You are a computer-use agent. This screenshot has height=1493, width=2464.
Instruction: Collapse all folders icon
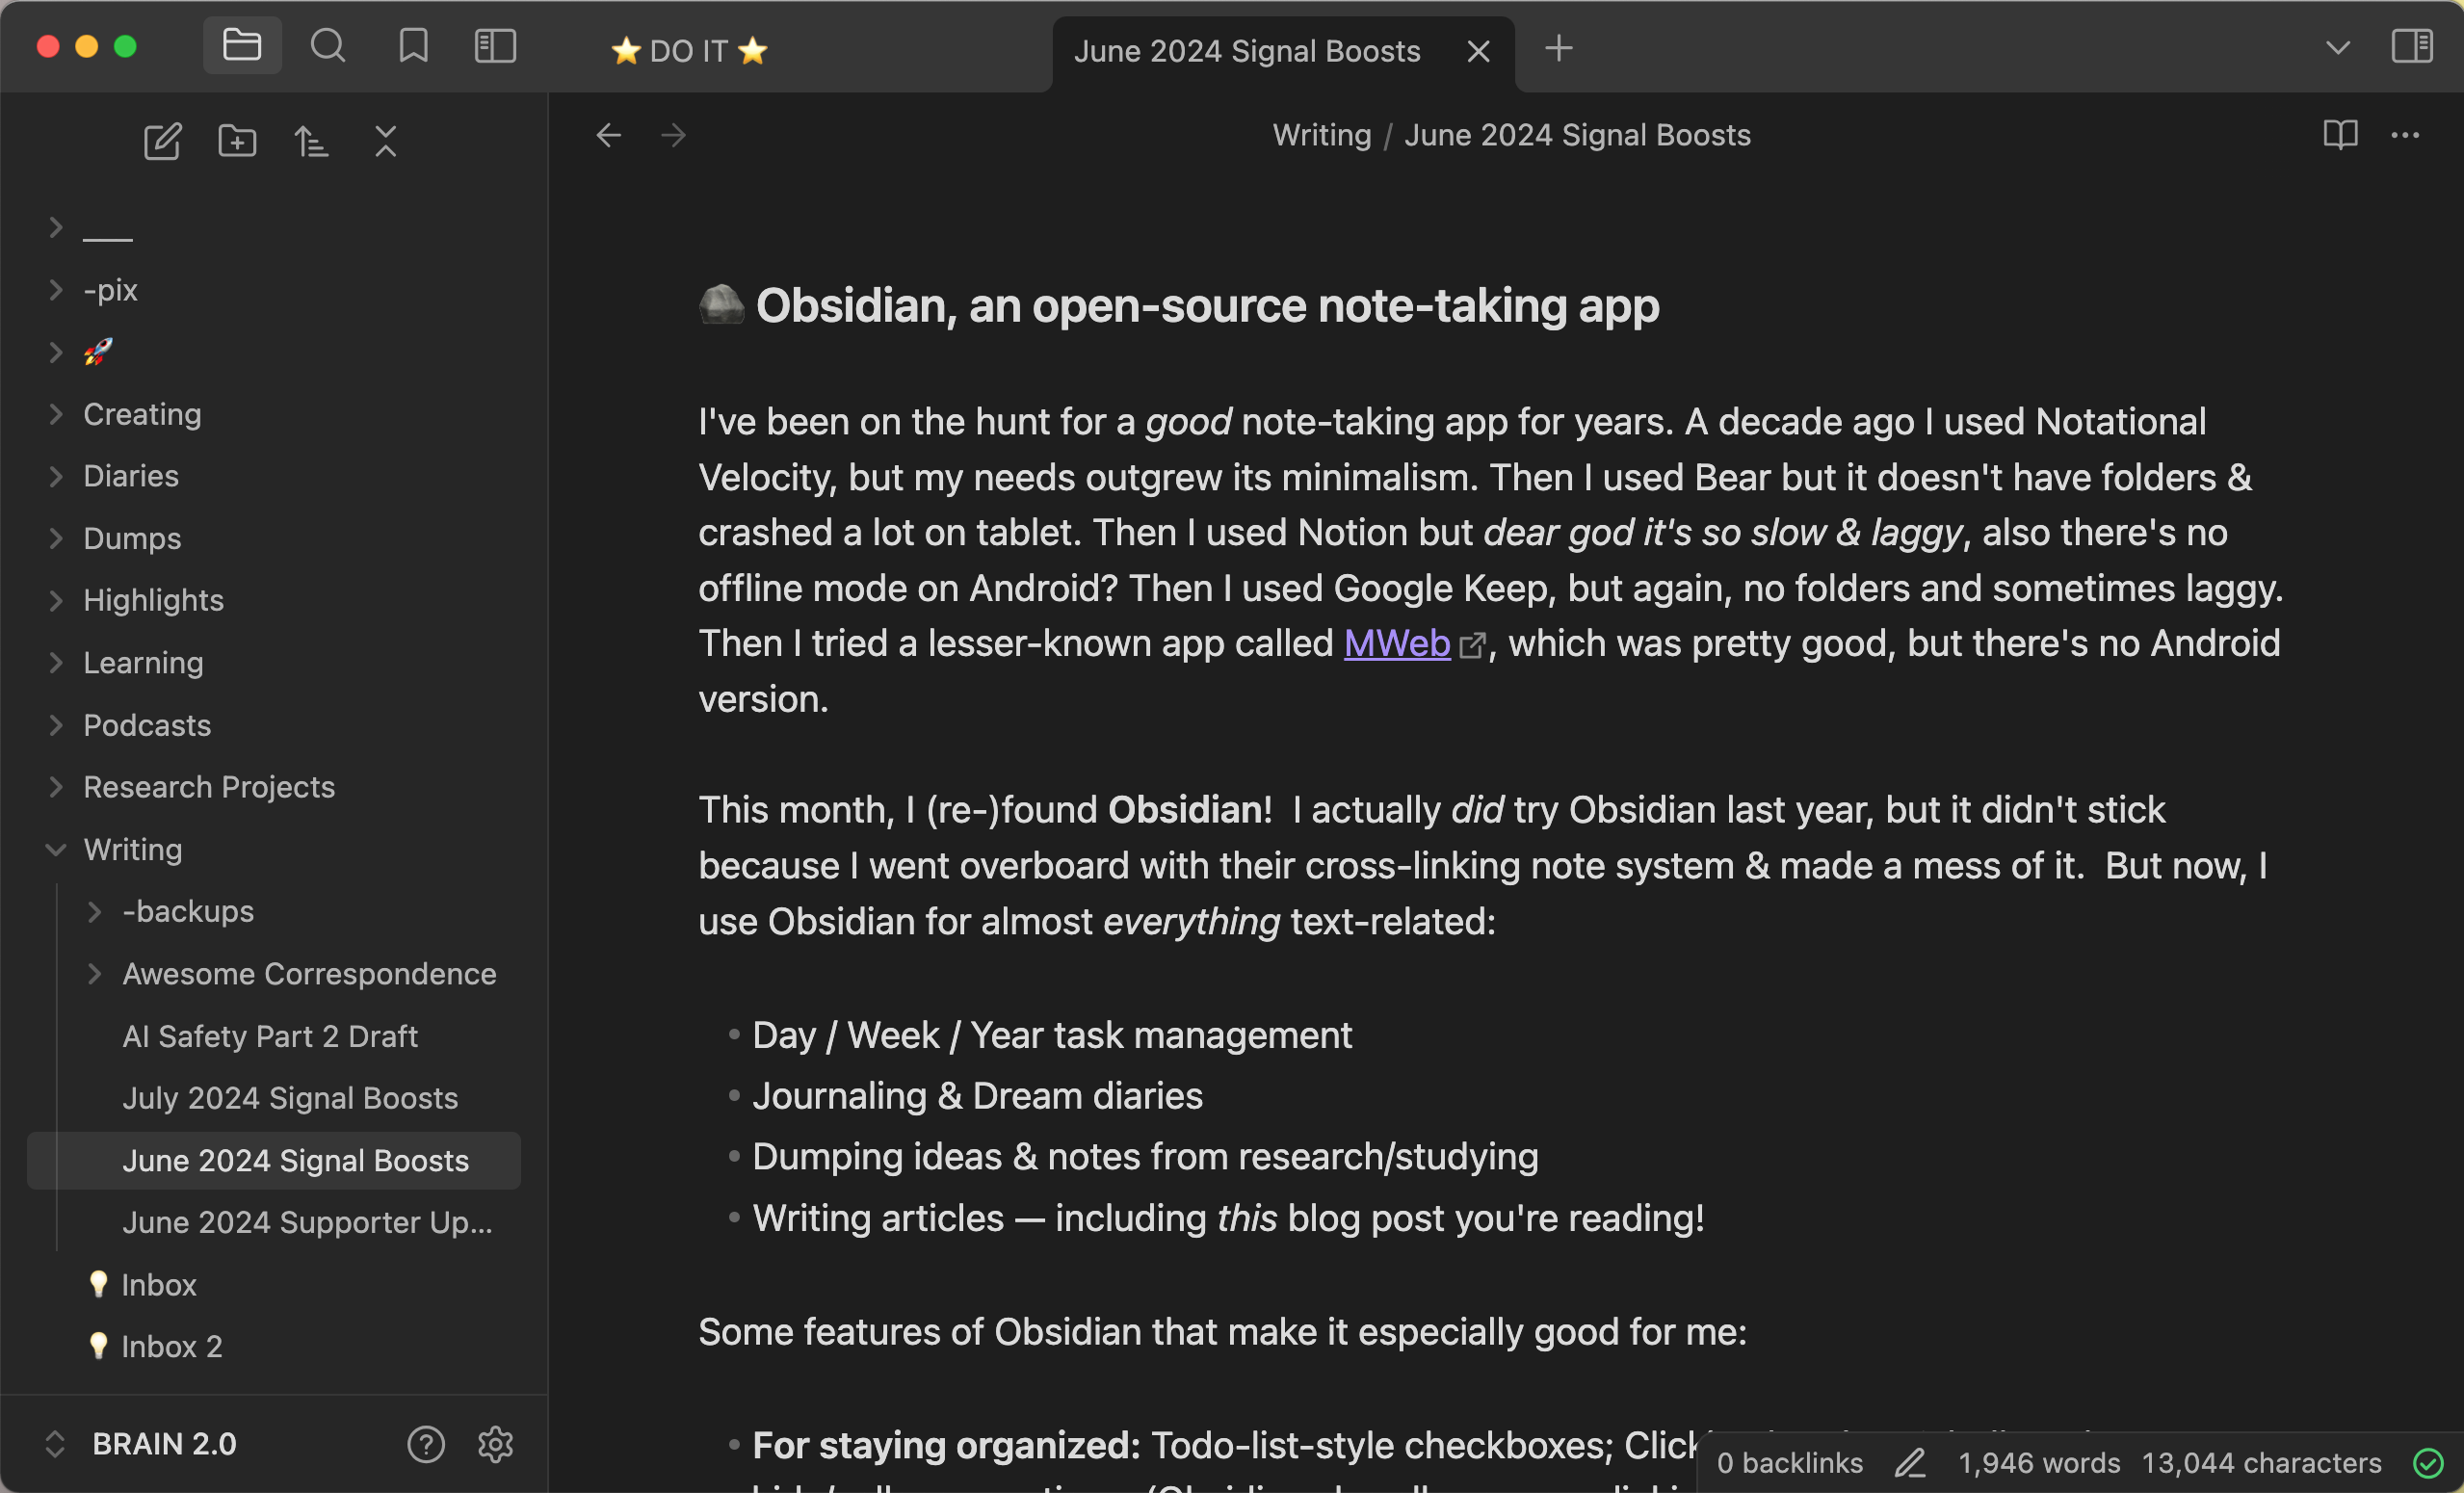click(385, 142)
